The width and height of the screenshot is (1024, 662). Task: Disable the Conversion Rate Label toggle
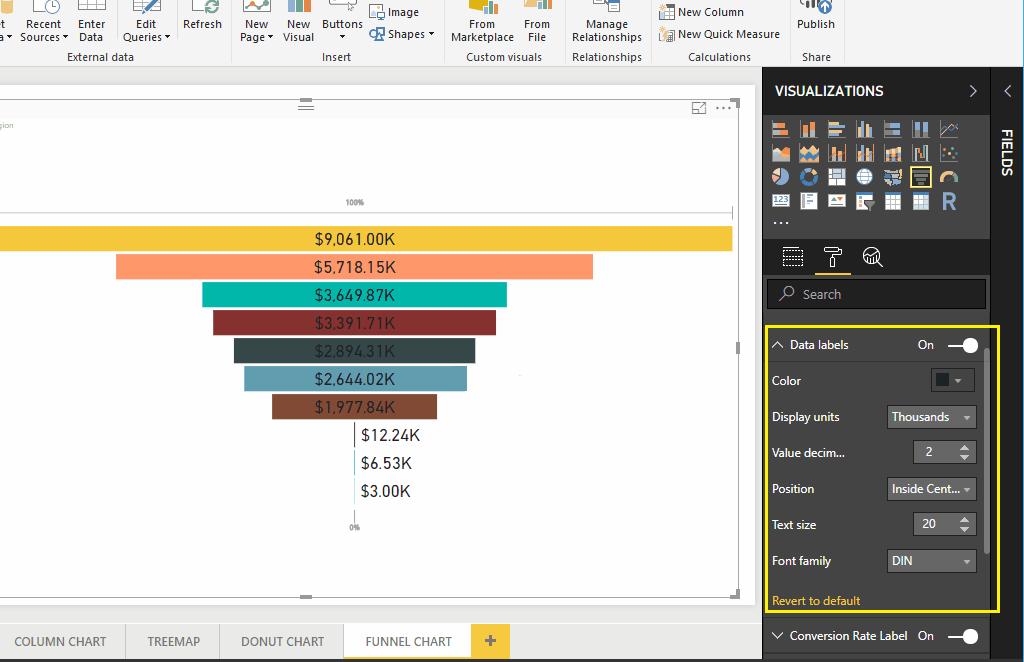[962, 636]
